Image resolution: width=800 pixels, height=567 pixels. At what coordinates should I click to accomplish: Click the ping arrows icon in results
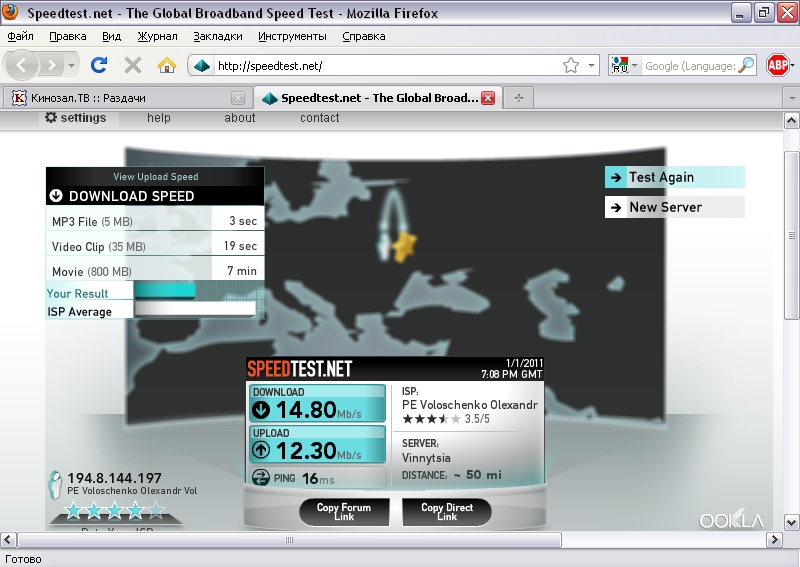pyautogui.click(x=261, y=478)
